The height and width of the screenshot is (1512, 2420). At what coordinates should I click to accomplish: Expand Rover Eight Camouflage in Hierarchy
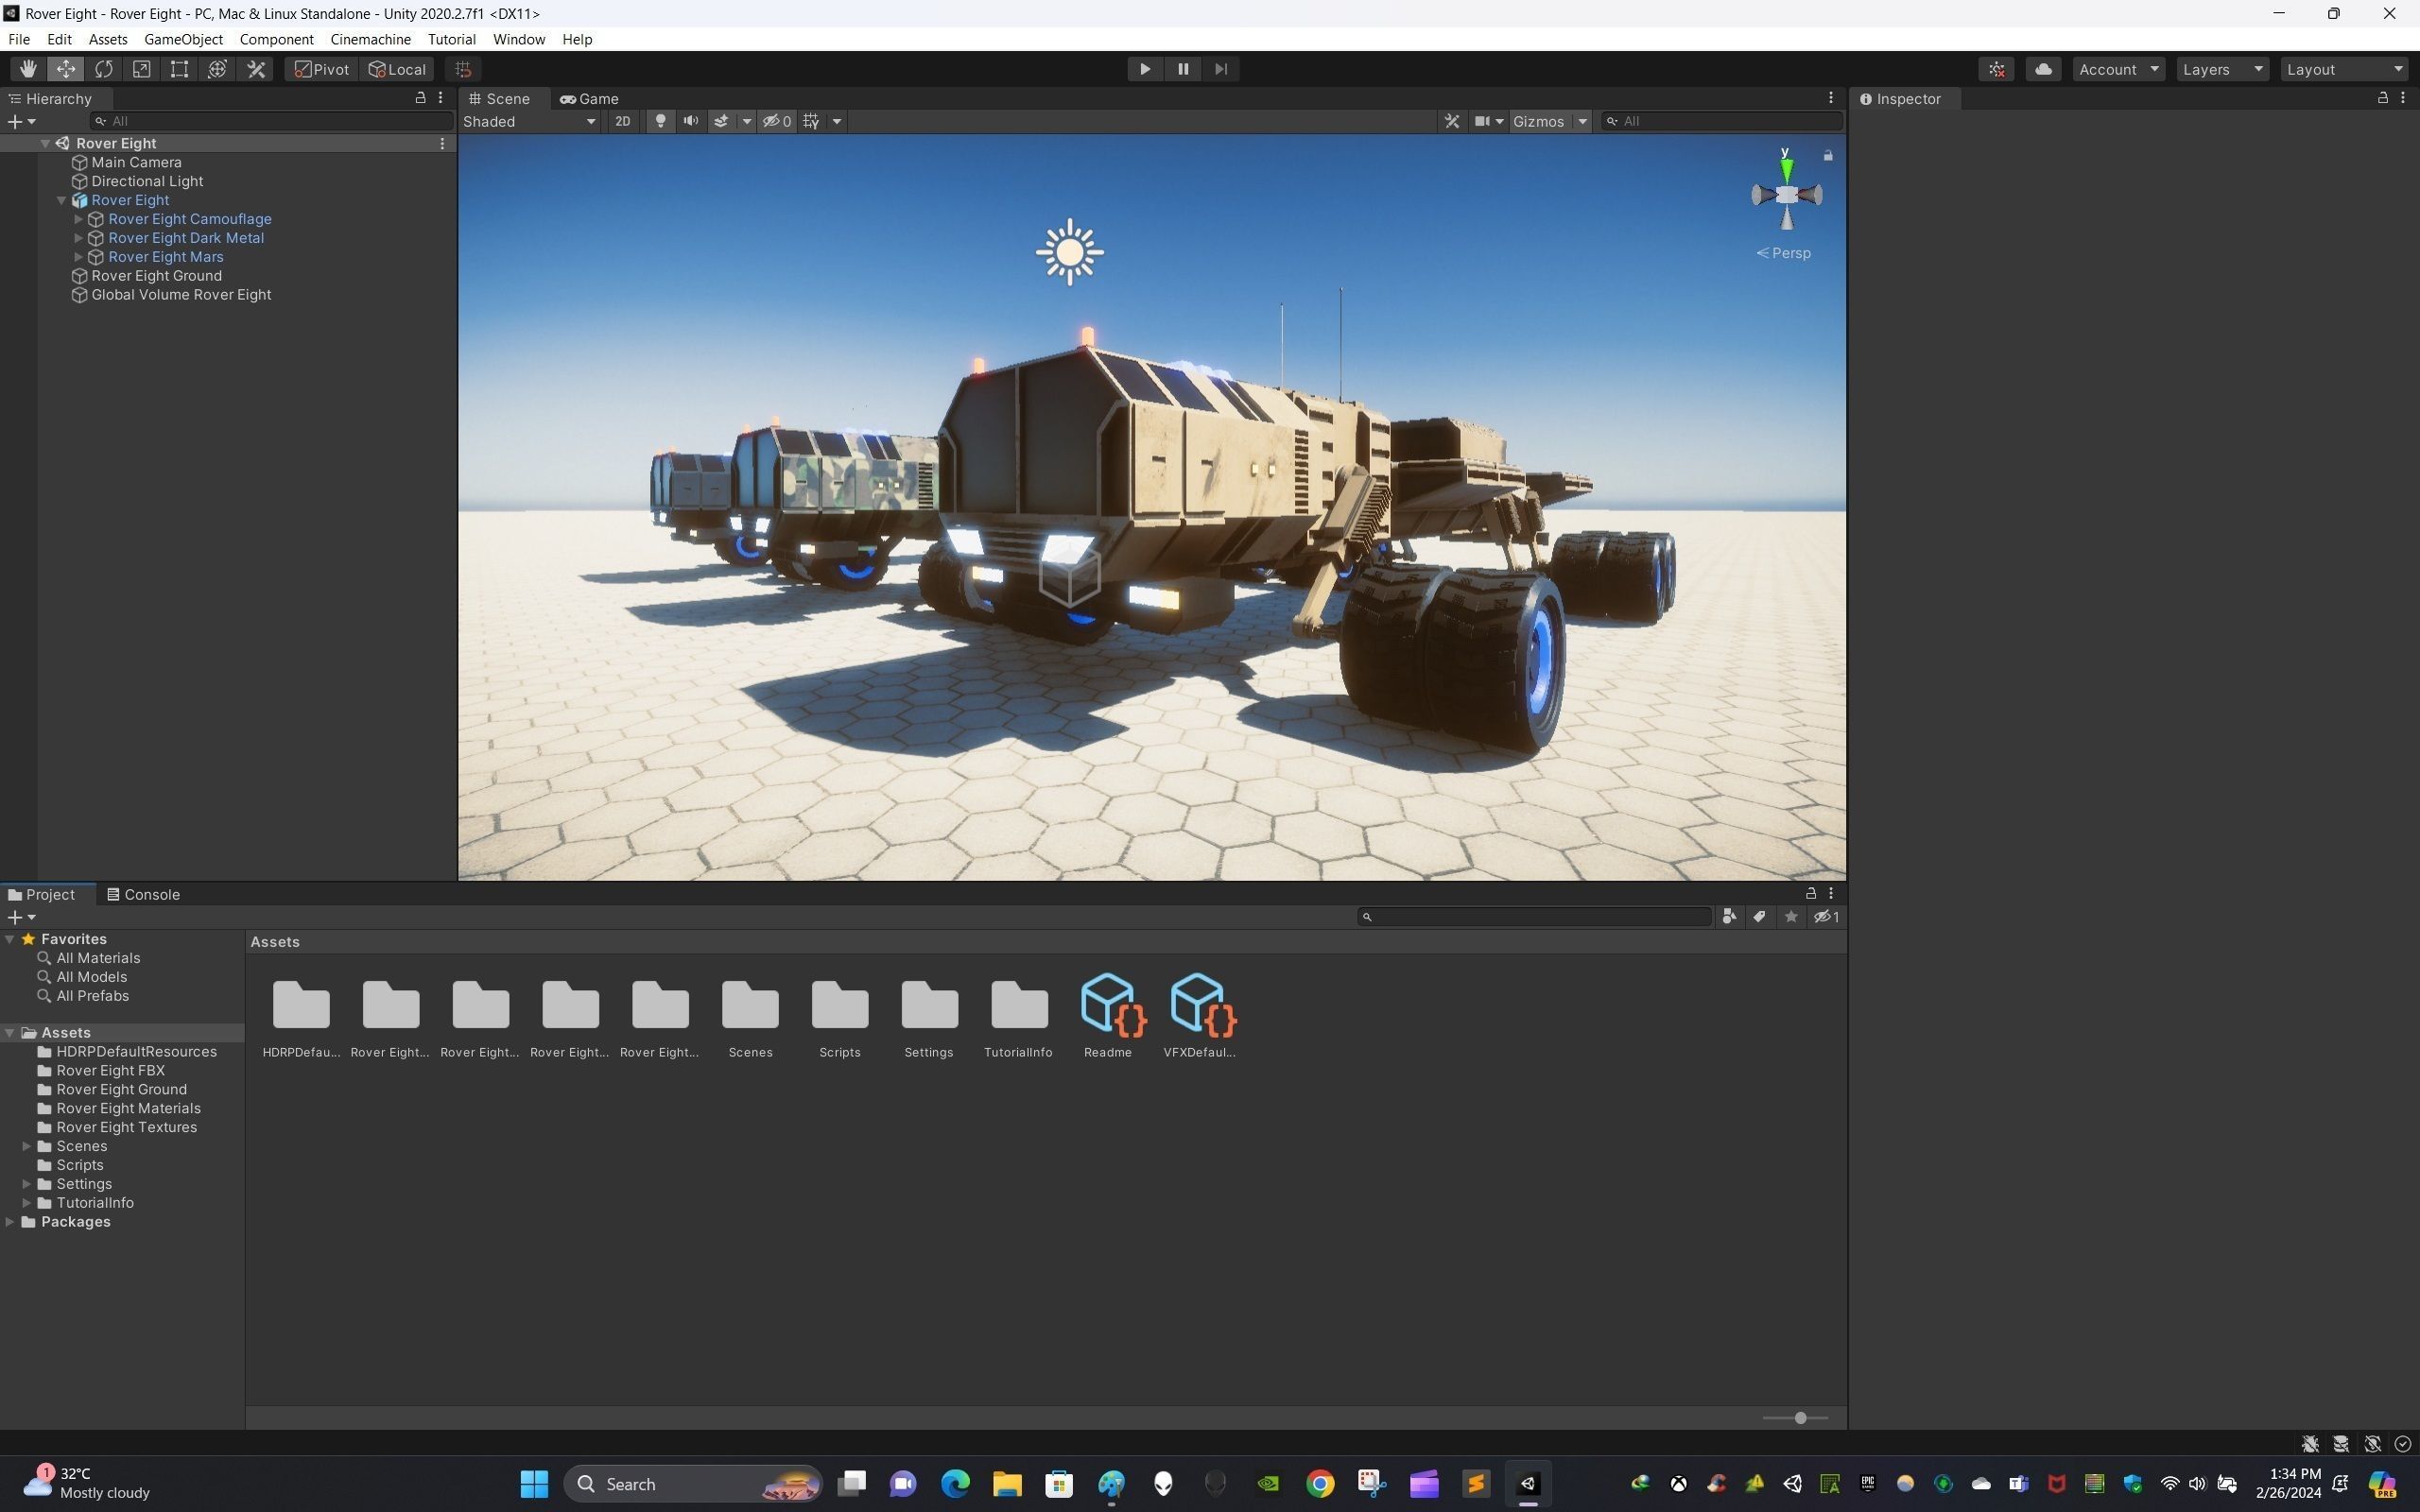[x=78, y=219]
